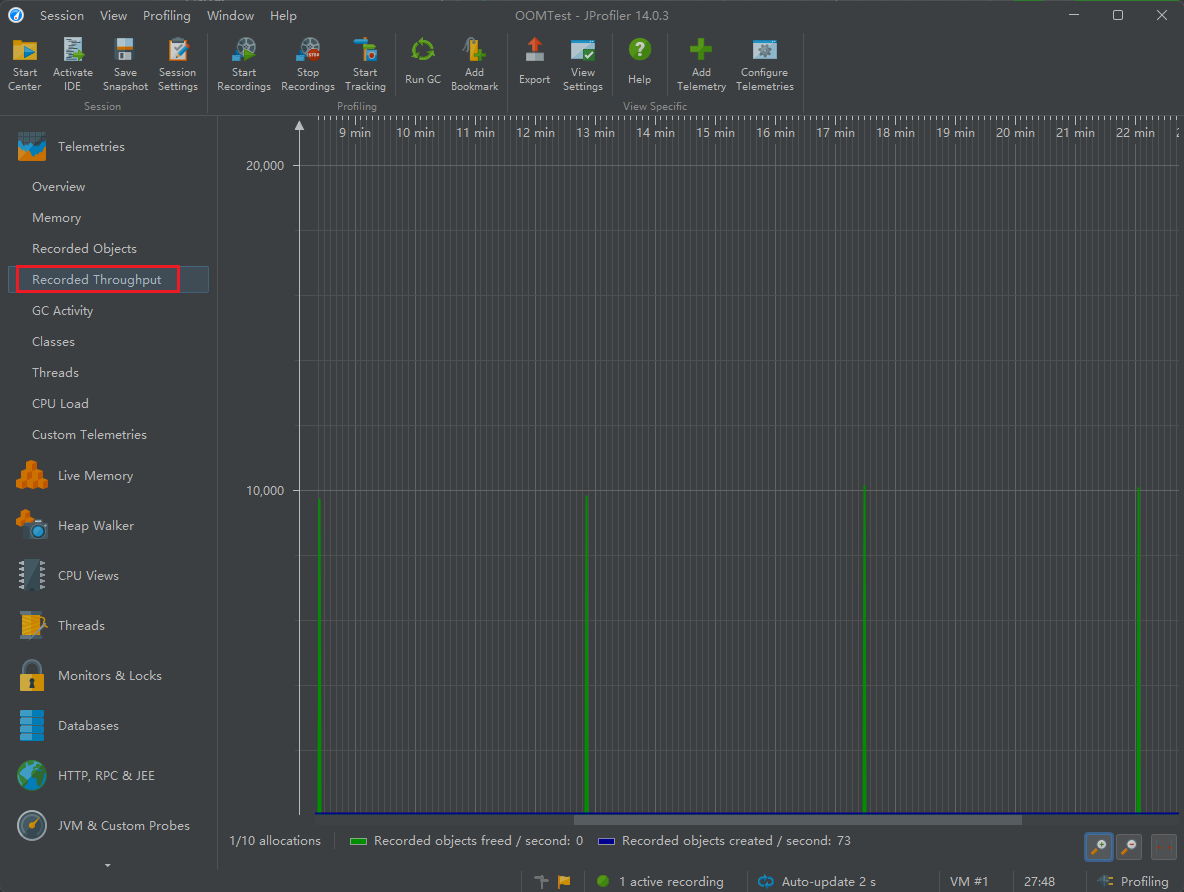Click the green Recorded objects freed legend swatch
This screenshot has width=1184, height=892.
pyautogui.click(x=359, y=841)
